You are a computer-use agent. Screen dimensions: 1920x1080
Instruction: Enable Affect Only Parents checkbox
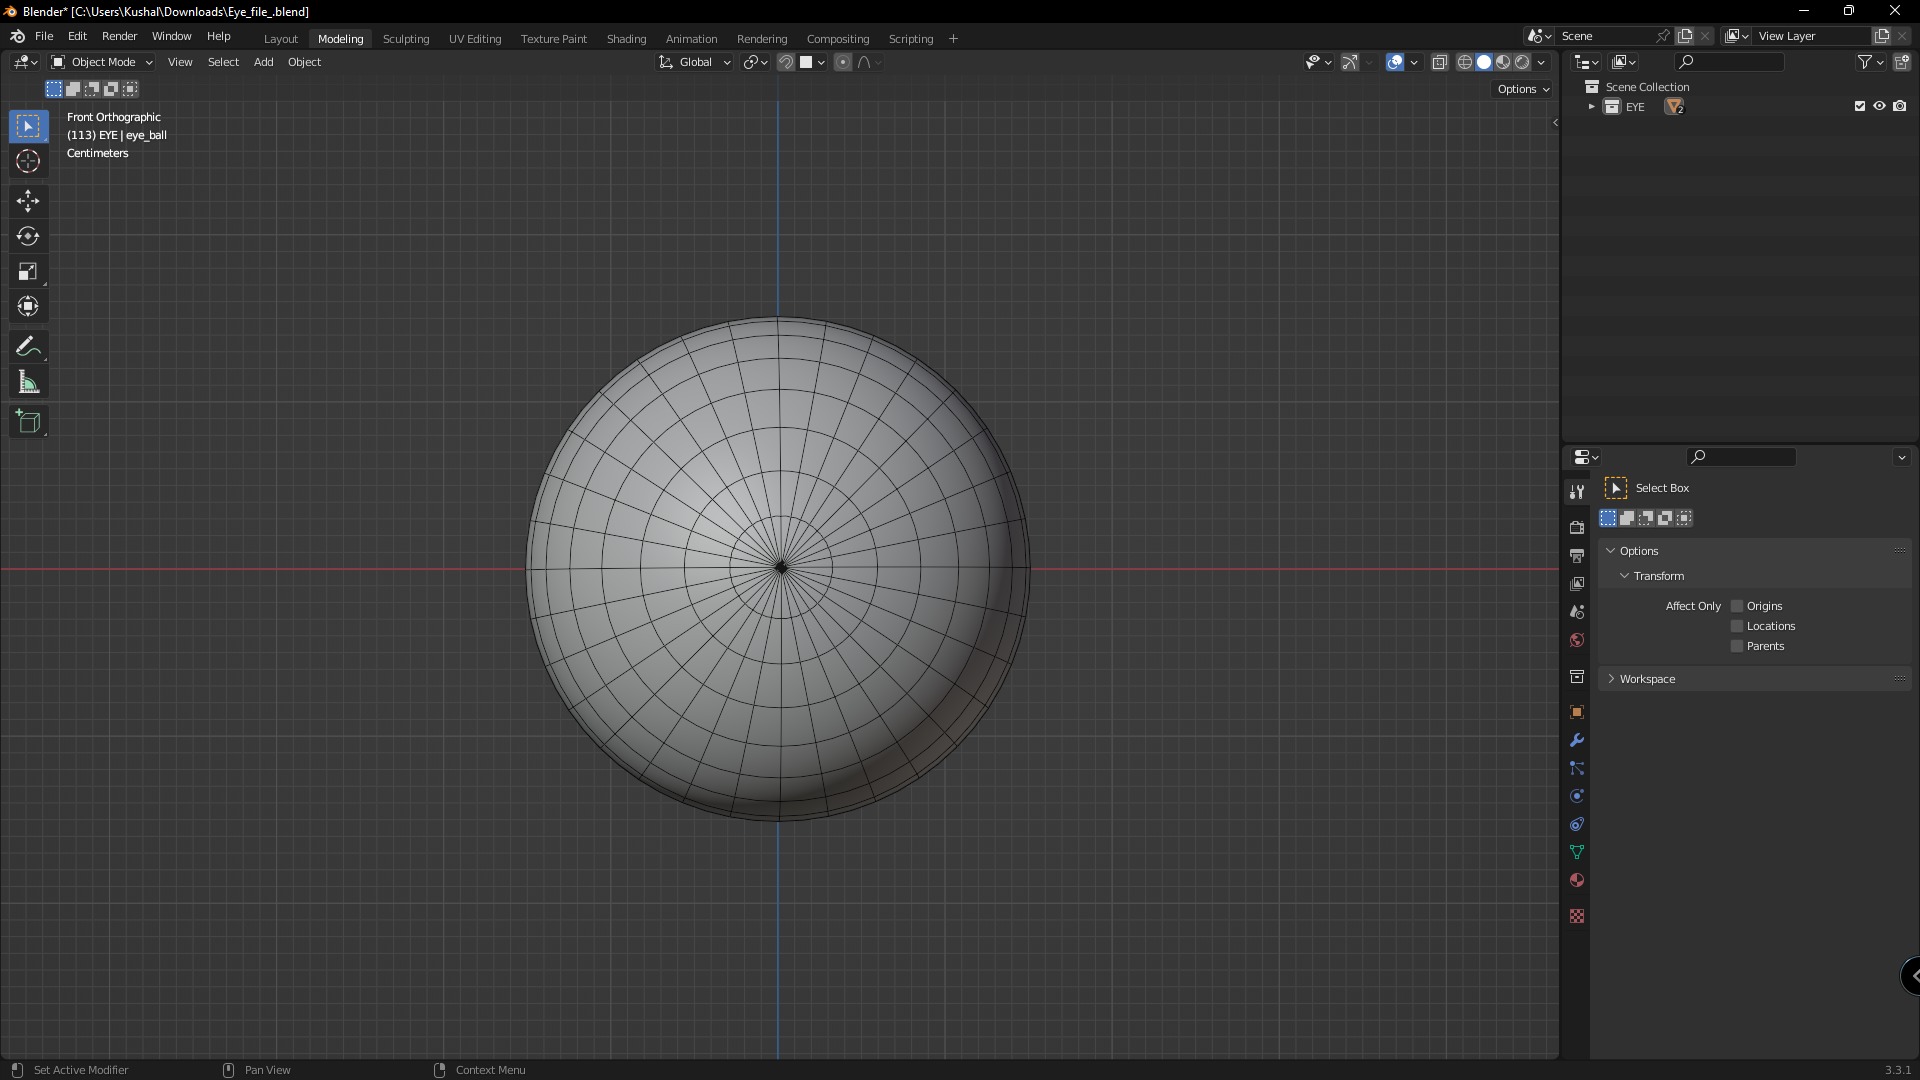tap(1737, 646)
